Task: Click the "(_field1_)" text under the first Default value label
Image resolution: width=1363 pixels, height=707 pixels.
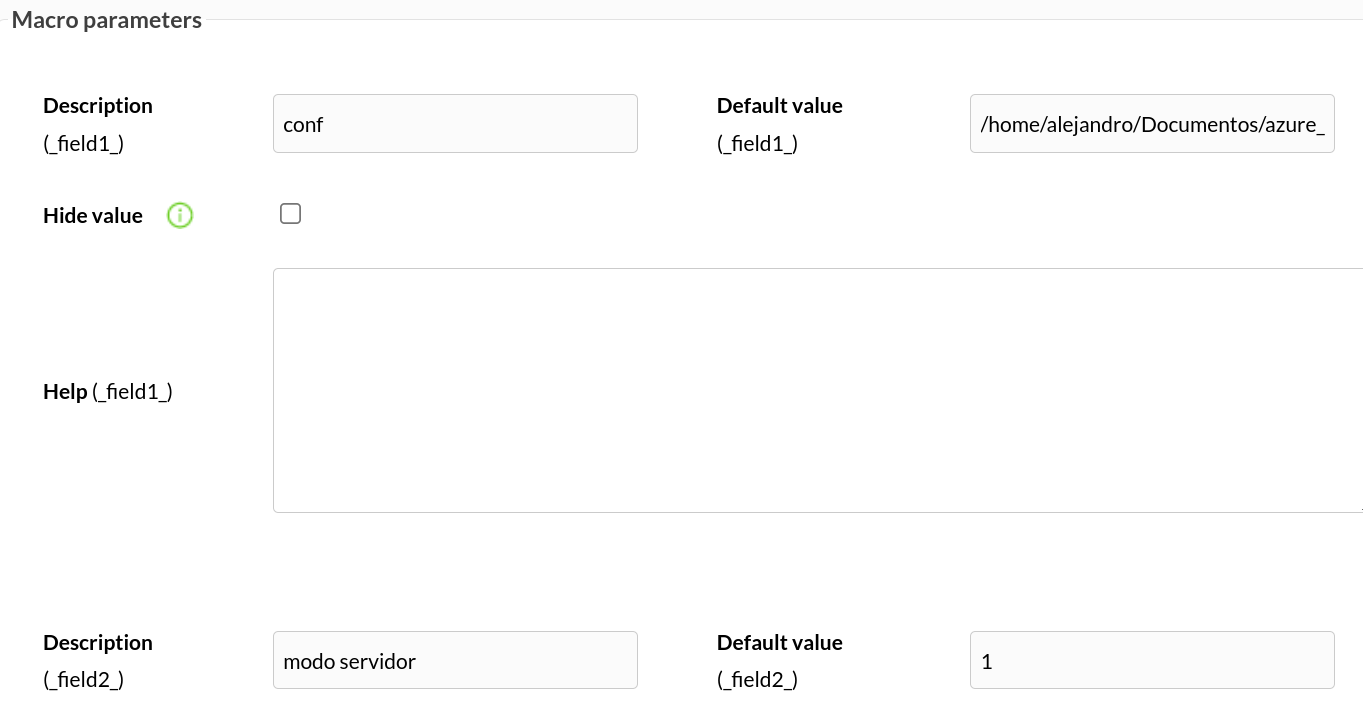Action: [x=758, y=144]
